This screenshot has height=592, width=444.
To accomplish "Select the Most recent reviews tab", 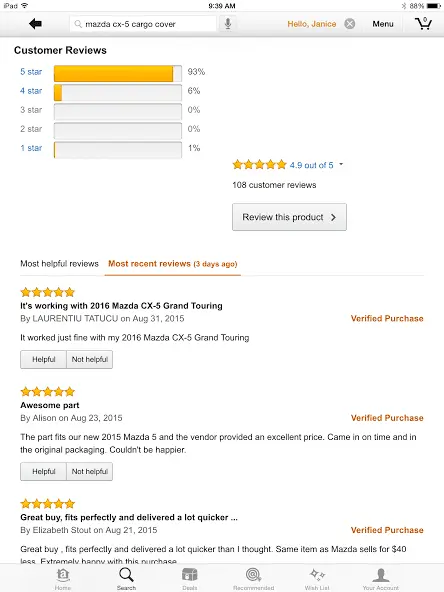I will pyautogui.click(x=173, y=264).
